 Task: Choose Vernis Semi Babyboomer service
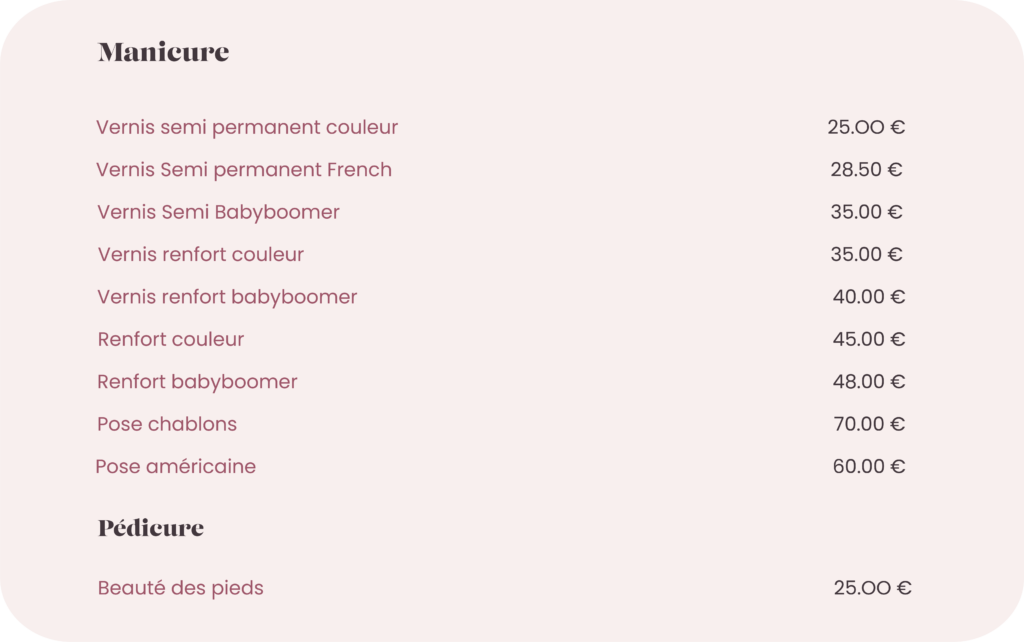(x=218, y=213)
